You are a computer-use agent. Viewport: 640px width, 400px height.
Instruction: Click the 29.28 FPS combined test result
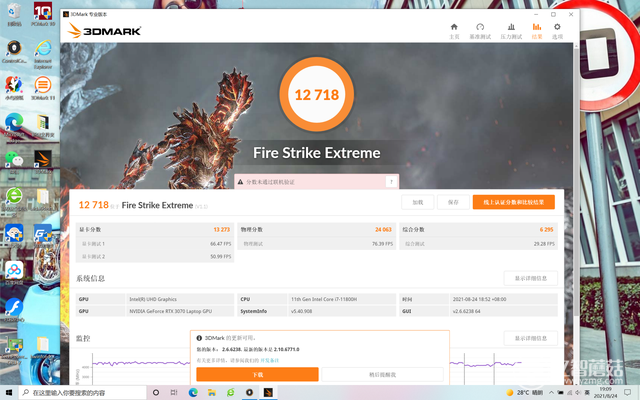(x=544, y=244)
